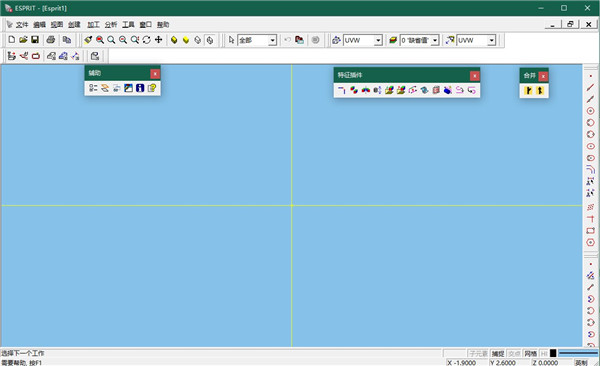Toggle the 捕捉 snap mode in status bar
Screen dimensions: 600x366
point(497,353)
